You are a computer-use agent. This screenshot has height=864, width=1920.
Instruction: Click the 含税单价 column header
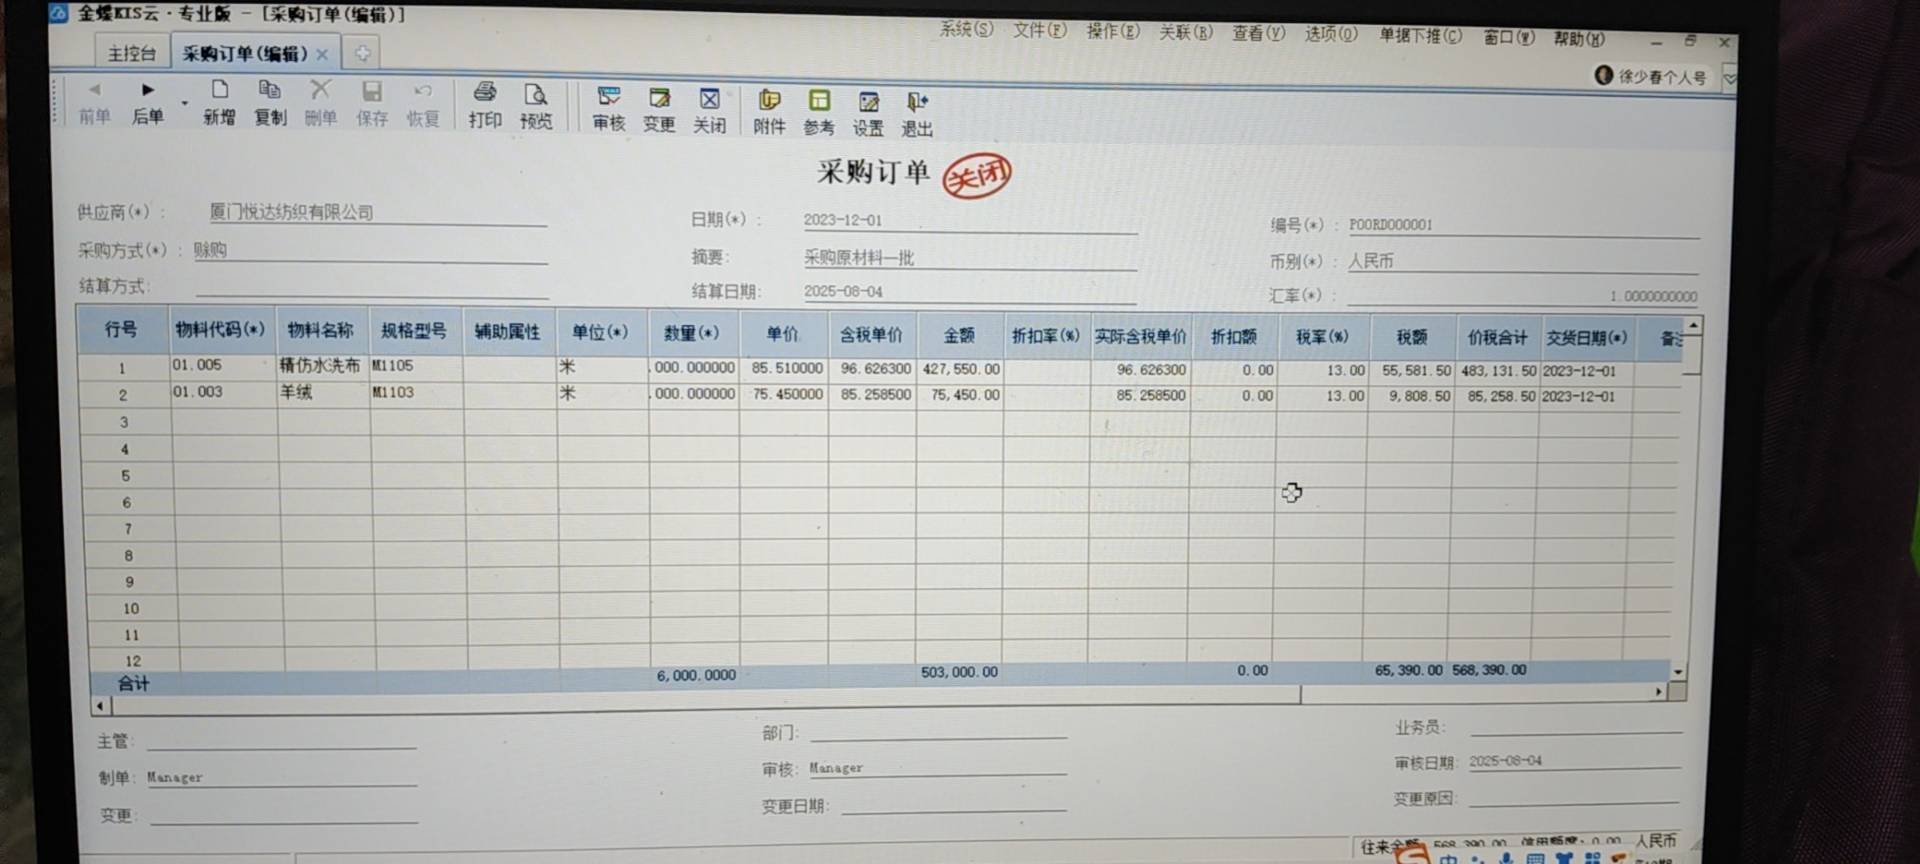[871, 335]
